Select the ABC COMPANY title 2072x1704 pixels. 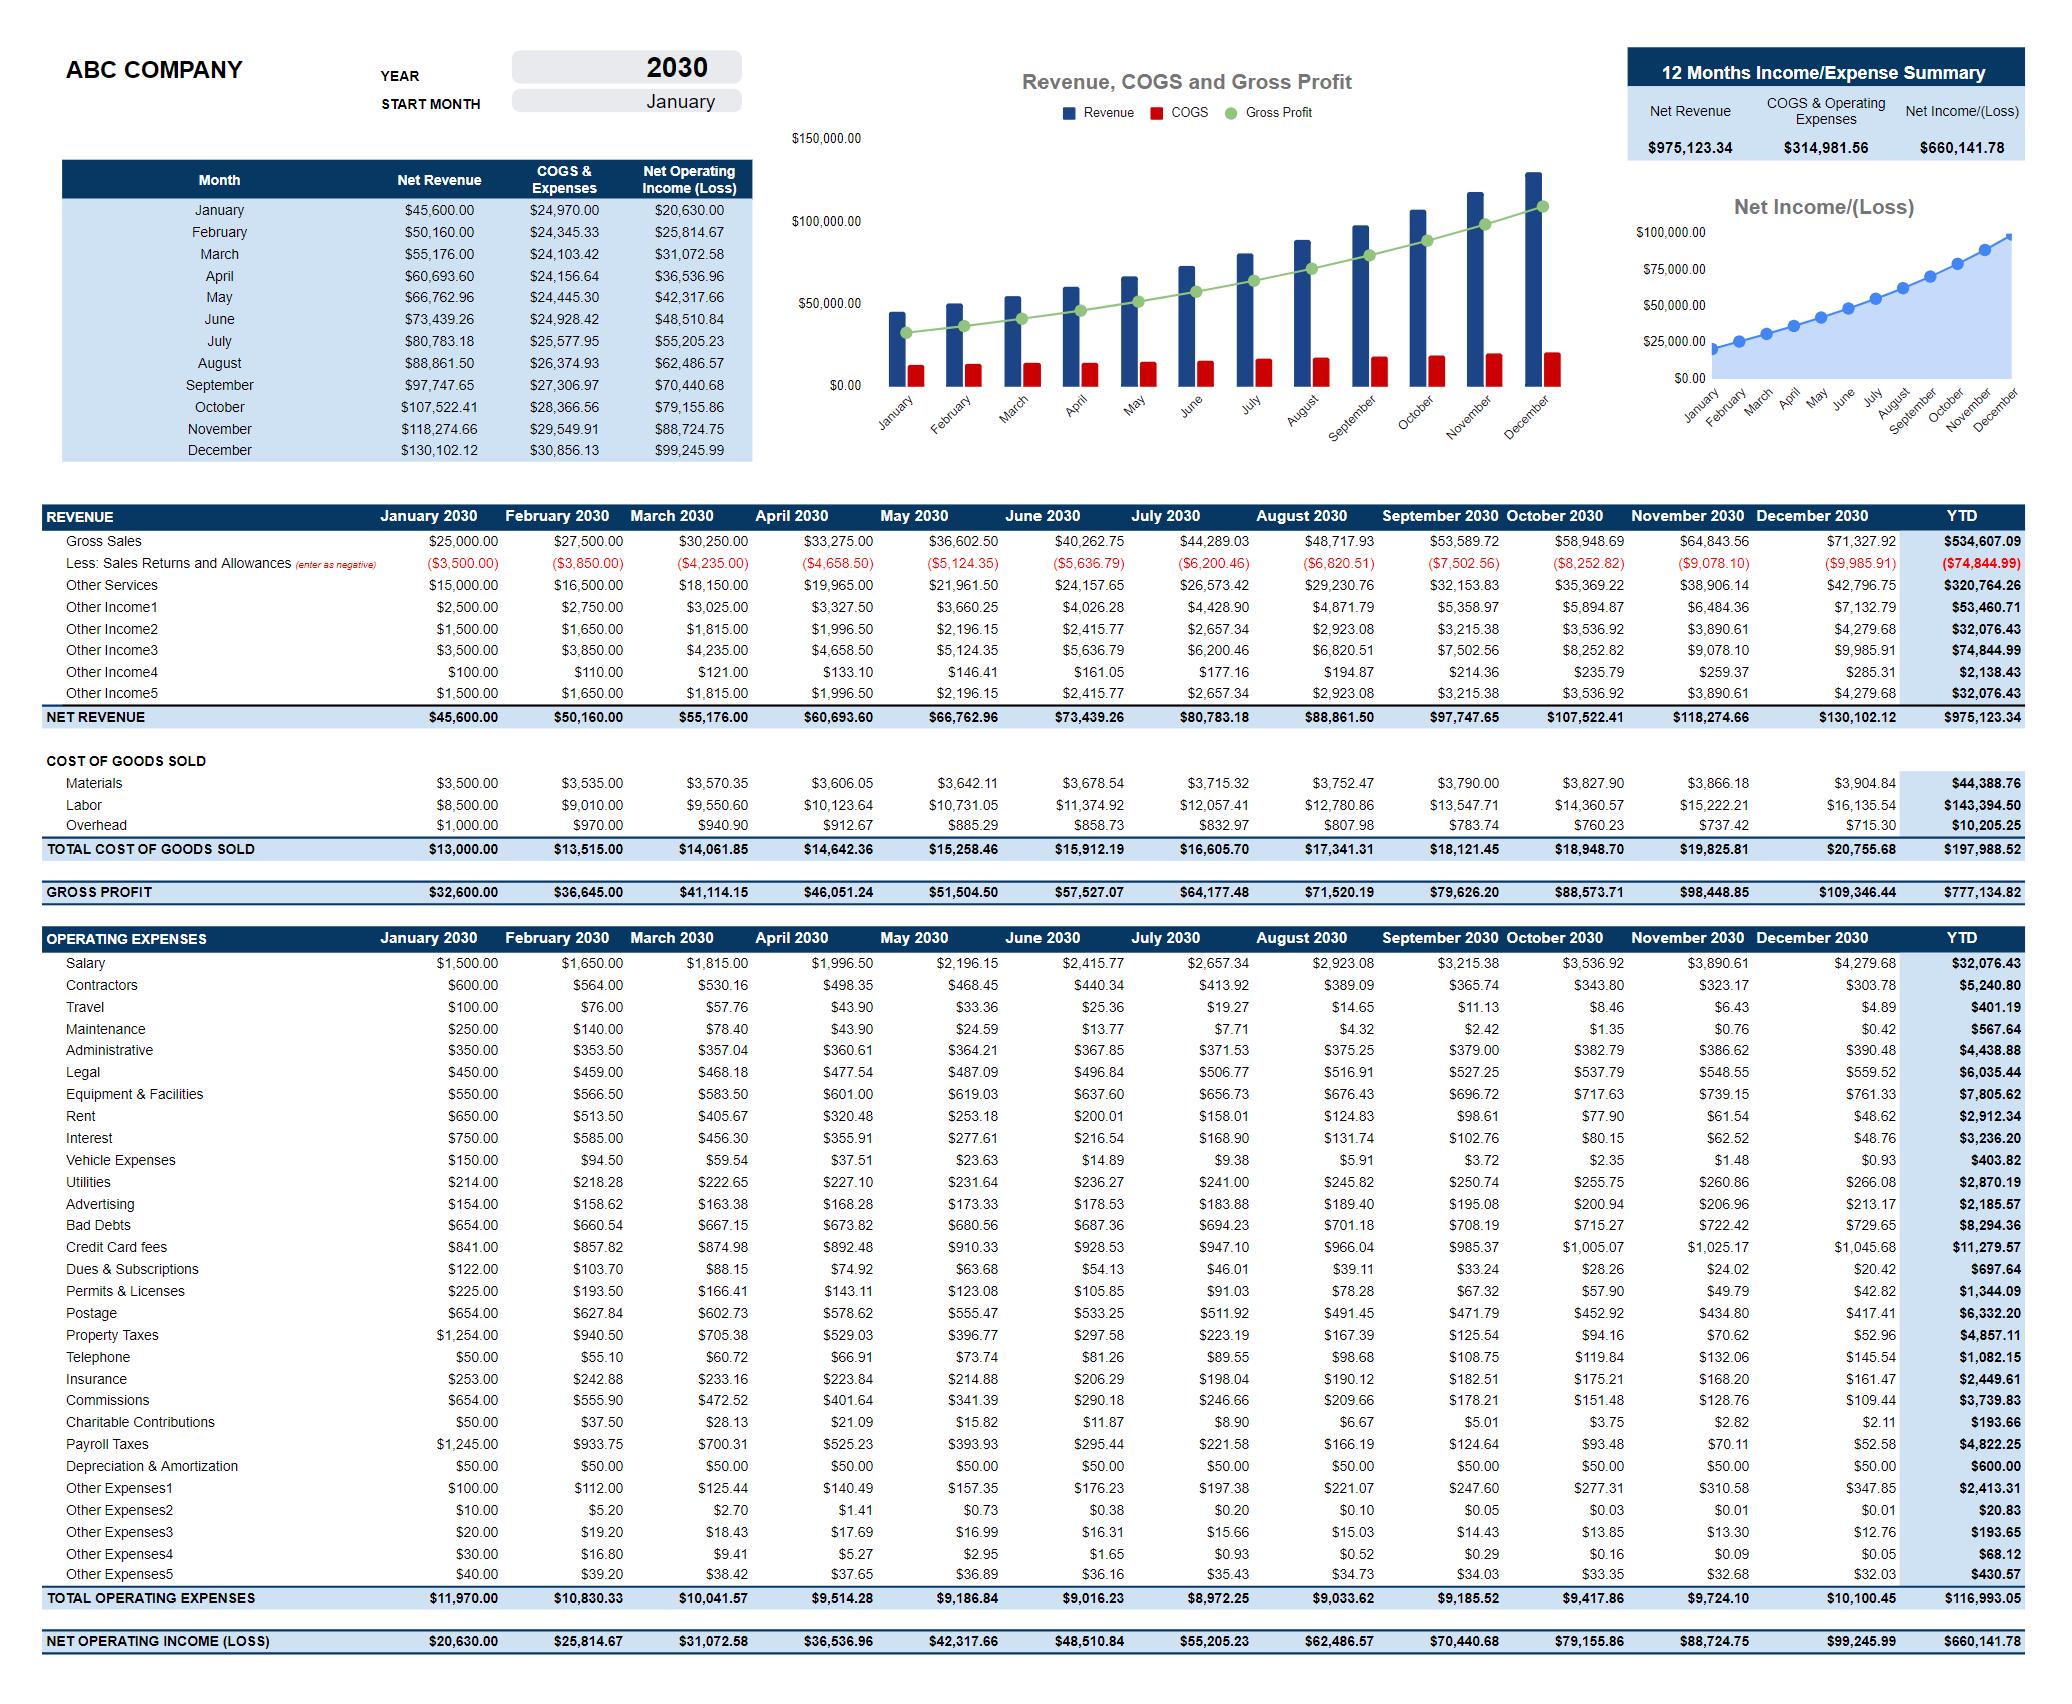[x=153, y=70]
